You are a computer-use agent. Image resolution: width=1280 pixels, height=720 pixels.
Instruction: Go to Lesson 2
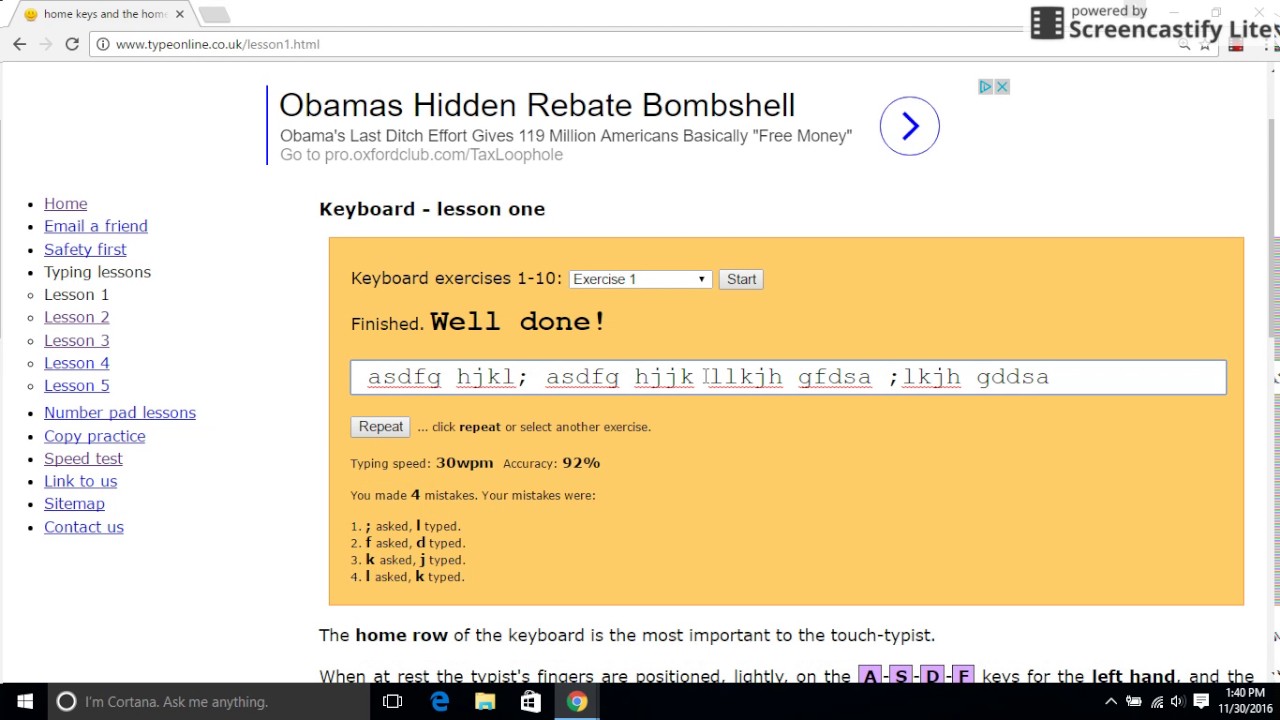[x=76, y=317]
